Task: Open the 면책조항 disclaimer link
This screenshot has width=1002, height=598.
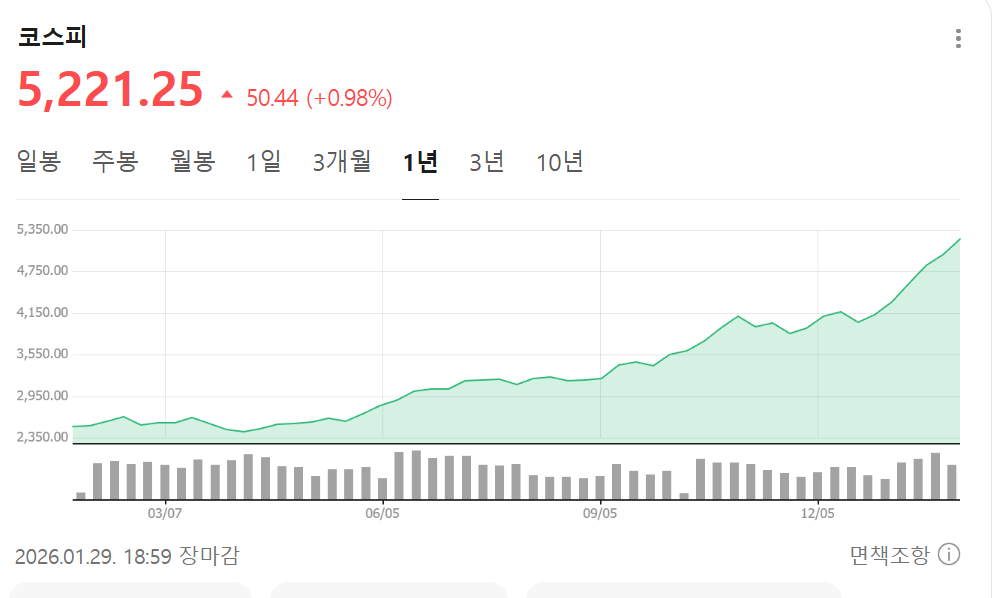Action: (x=889, y=554)
